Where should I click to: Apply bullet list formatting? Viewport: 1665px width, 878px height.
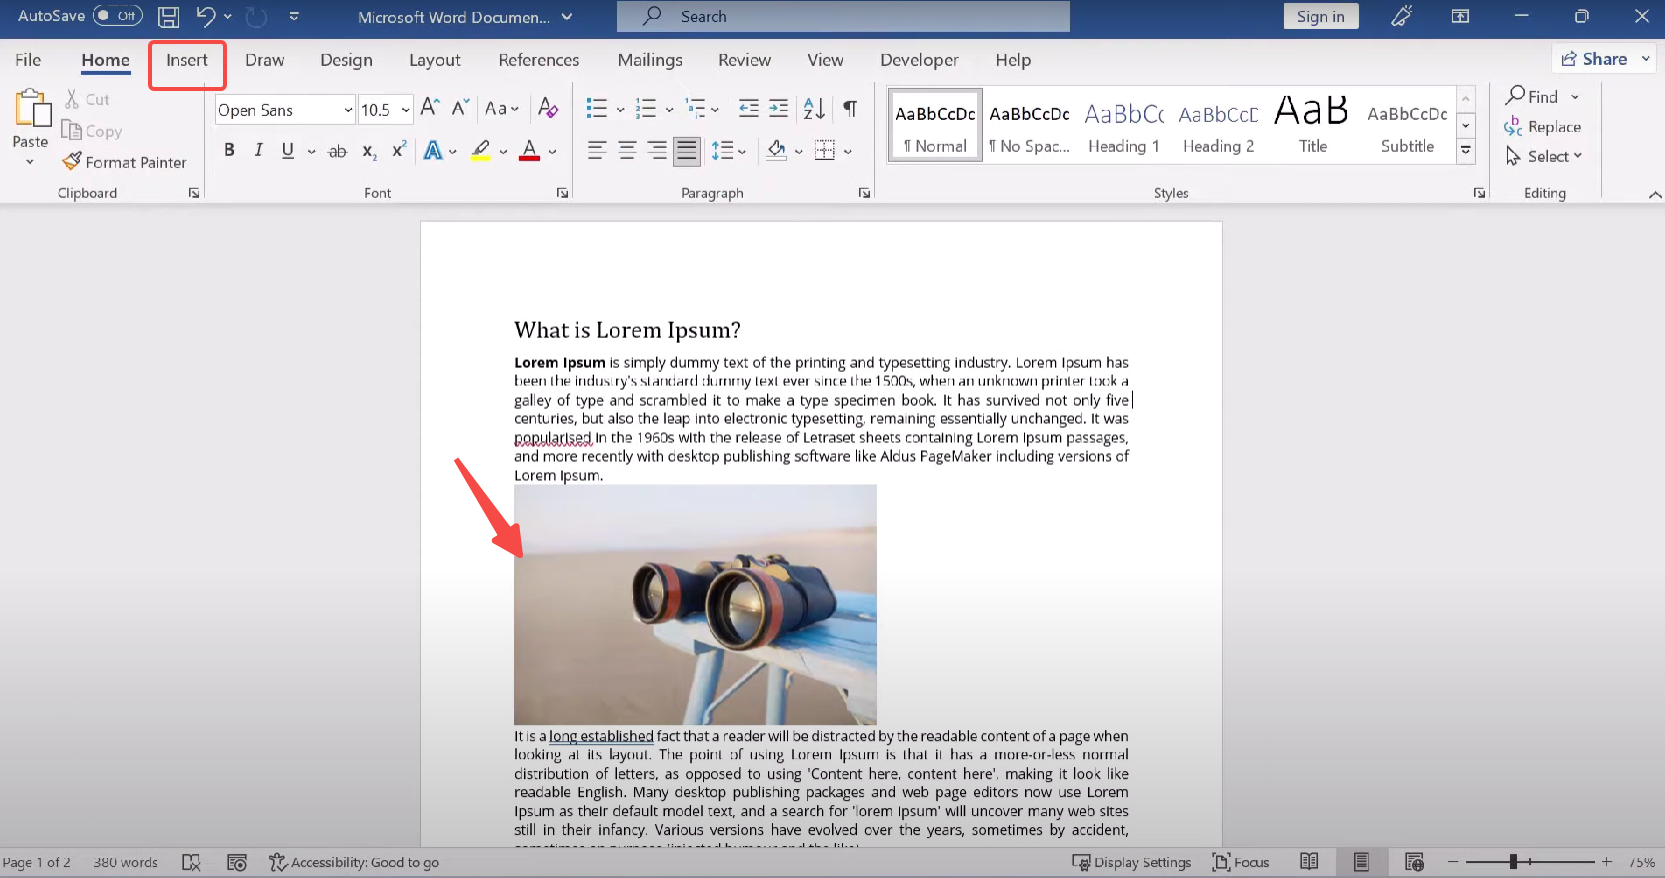(x=597, y=108)
